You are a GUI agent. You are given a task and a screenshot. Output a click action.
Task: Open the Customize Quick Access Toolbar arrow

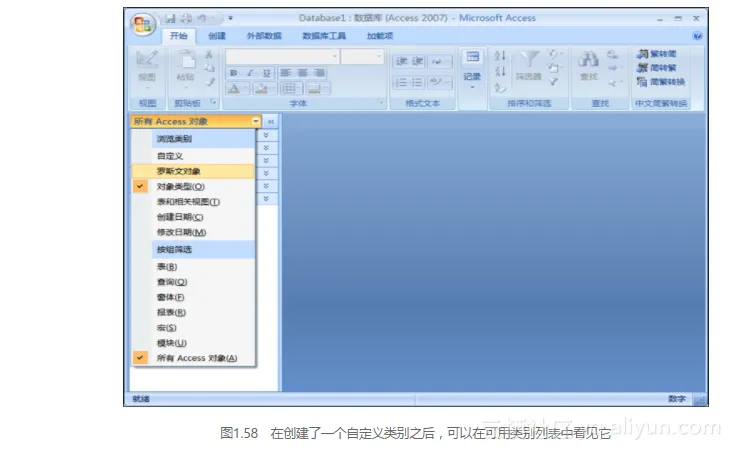click(230, 19)
